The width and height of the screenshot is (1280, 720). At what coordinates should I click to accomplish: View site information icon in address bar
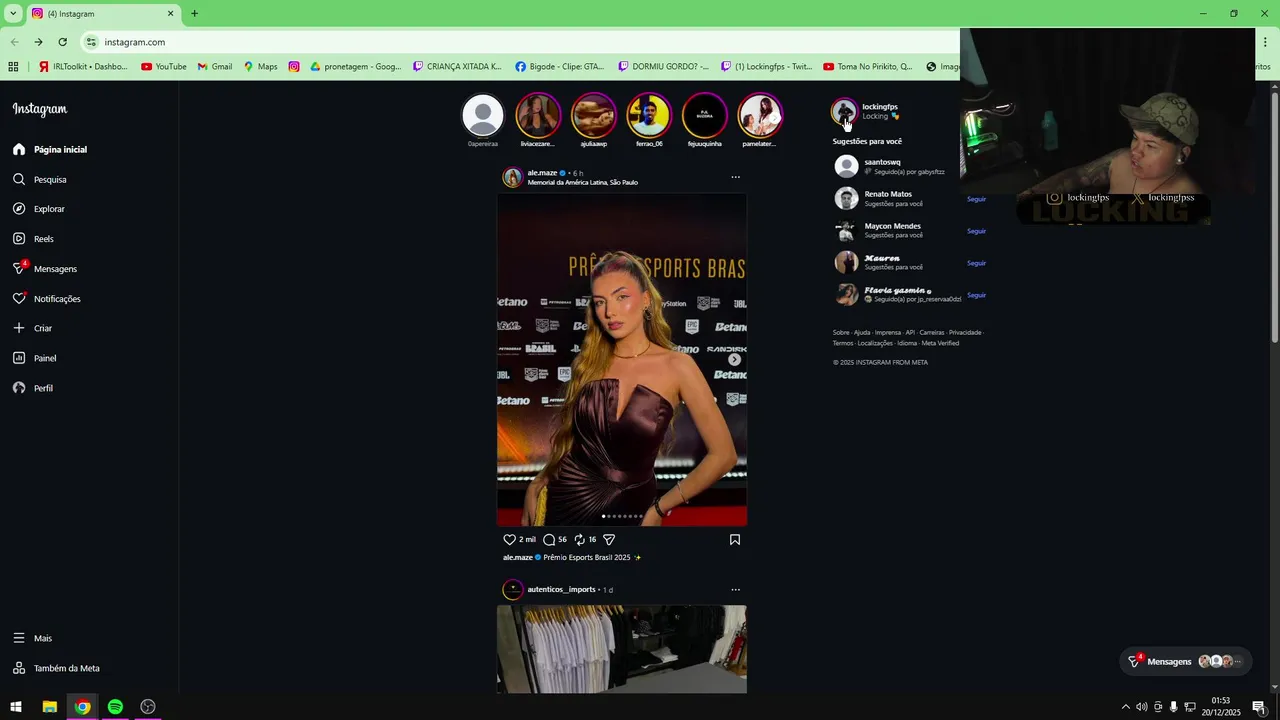[92, 42]
